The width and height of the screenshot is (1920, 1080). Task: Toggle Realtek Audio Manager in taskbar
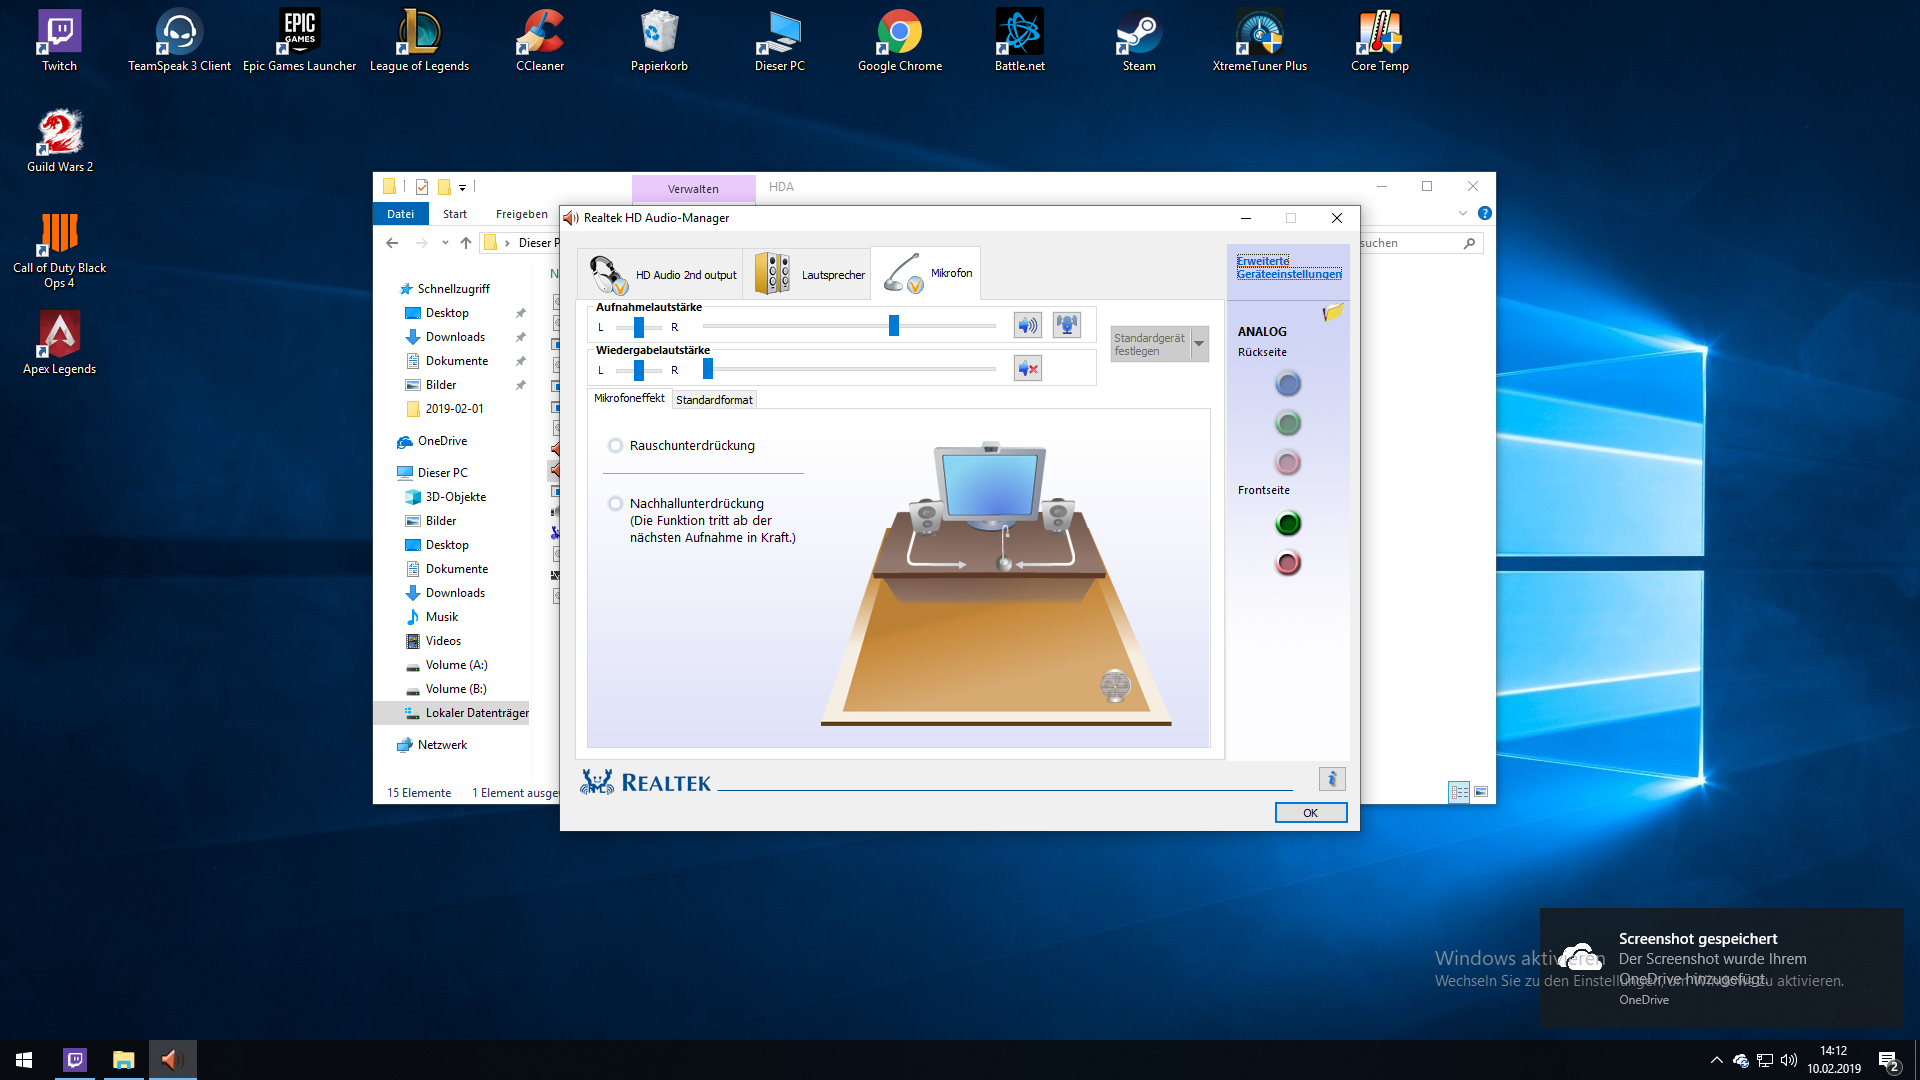172,1060
